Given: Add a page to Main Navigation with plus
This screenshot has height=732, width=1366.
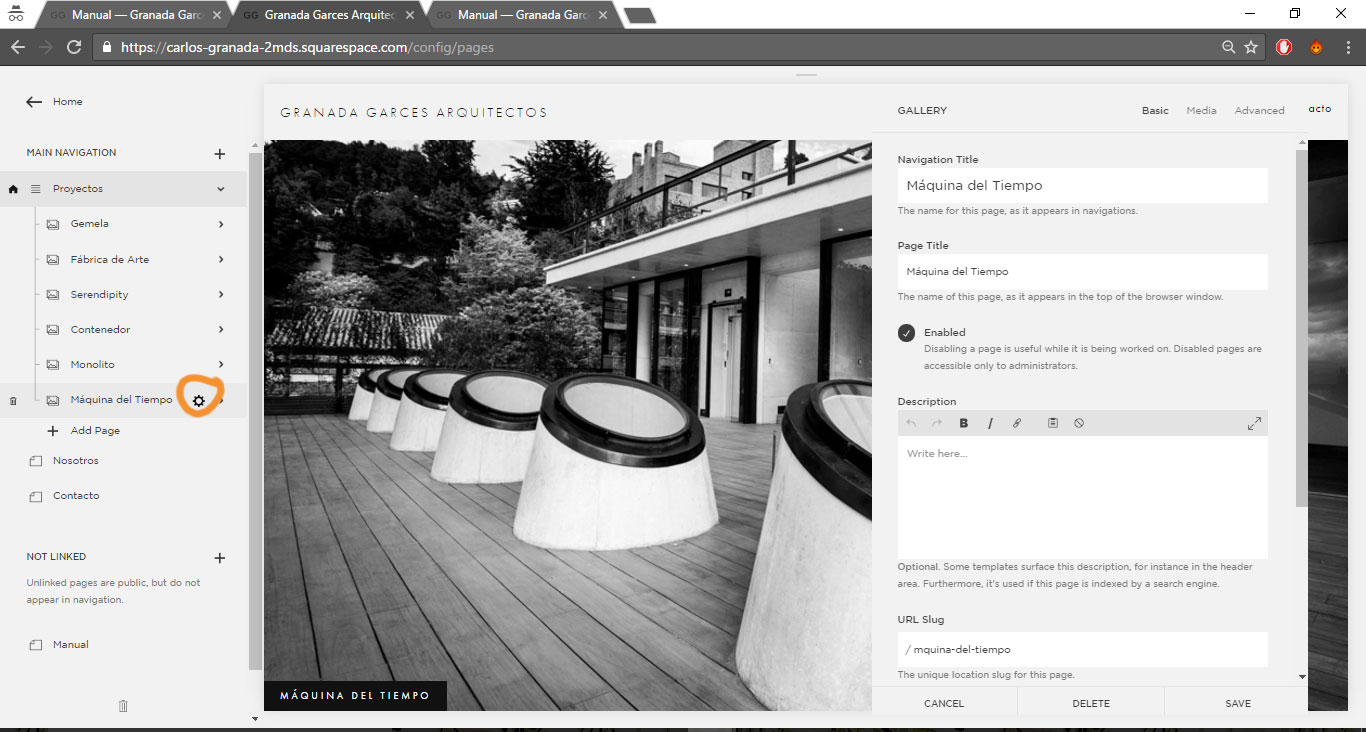Looking at the screenshot, I should click(x=220, y=154).
